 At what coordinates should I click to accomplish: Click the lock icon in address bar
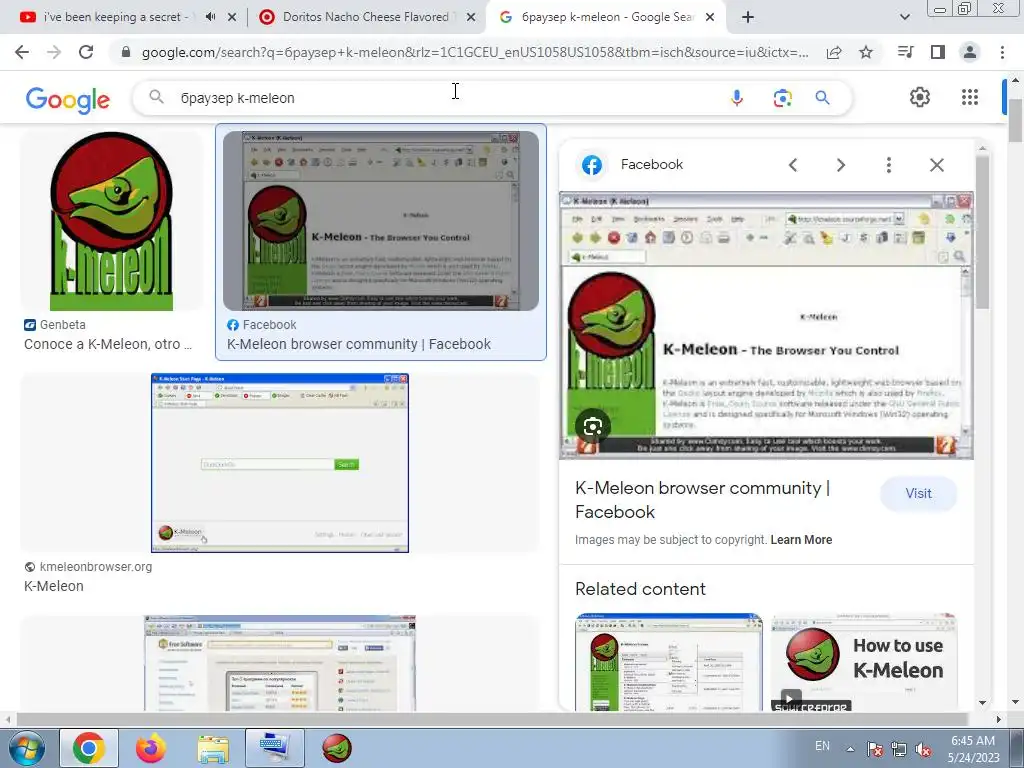coord(126,52)
